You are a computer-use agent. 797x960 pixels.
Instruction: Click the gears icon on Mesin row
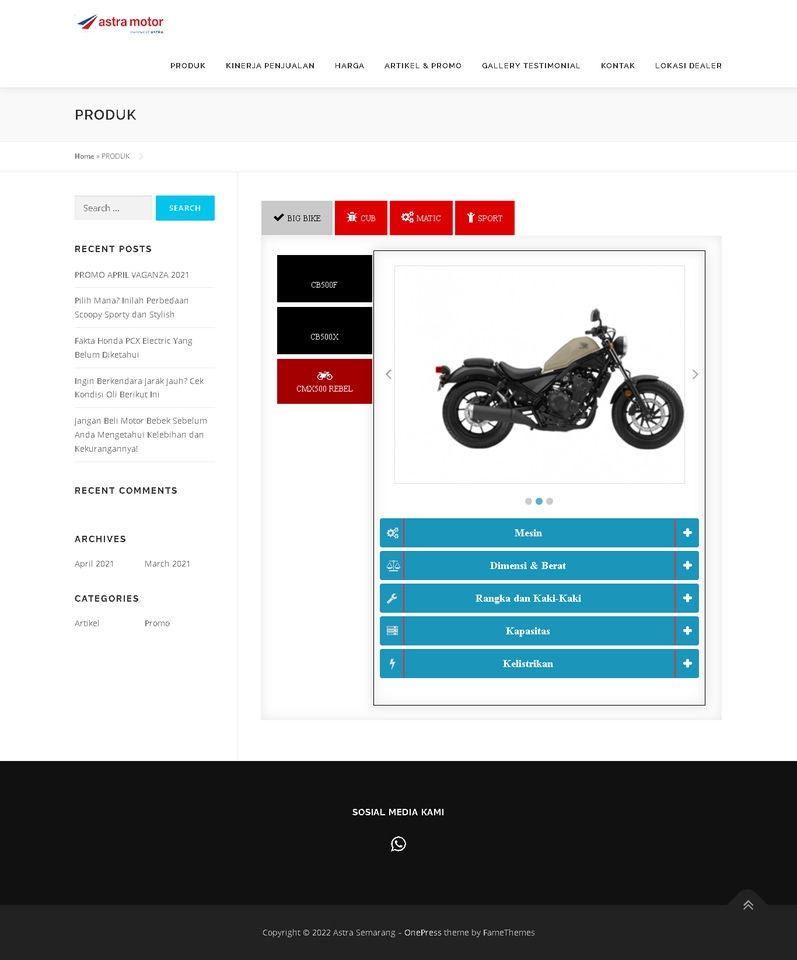[x=392, y=533]
